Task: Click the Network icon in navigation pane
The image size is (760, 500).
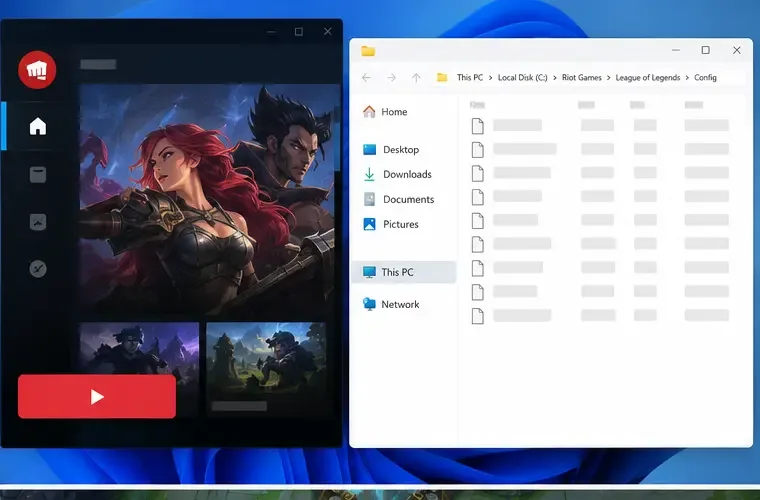Action: pyautogui.click(x=369, y=304)
